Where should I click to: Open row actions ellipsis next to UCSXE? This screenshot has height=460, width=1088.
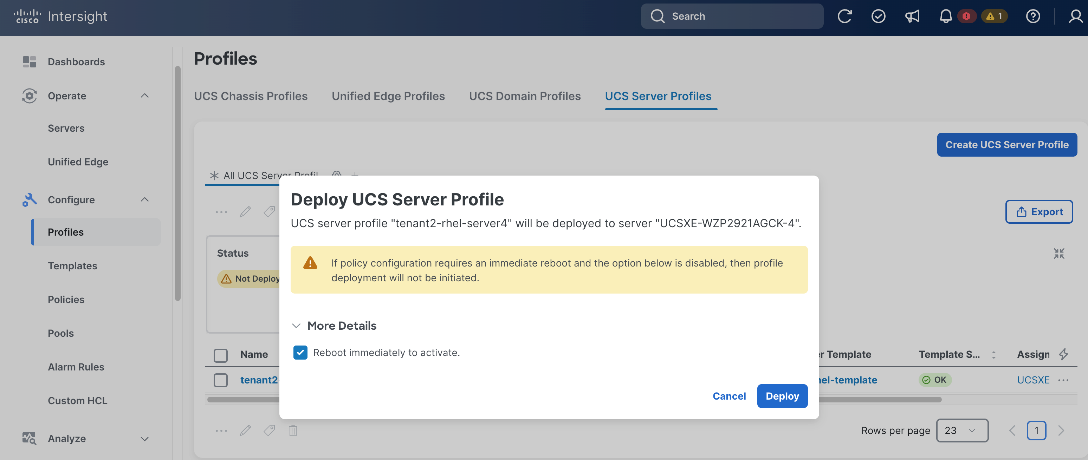click(1063, 380)
